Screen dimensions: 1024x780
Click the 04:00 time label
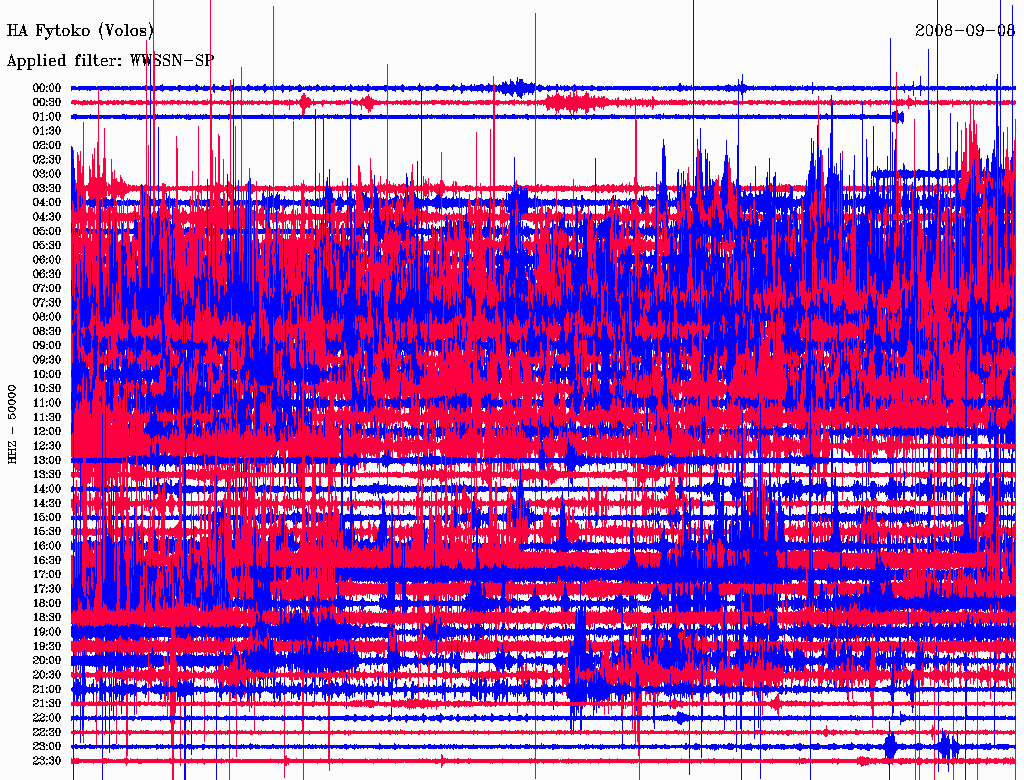pyautogui.click(x=47, y=203)
